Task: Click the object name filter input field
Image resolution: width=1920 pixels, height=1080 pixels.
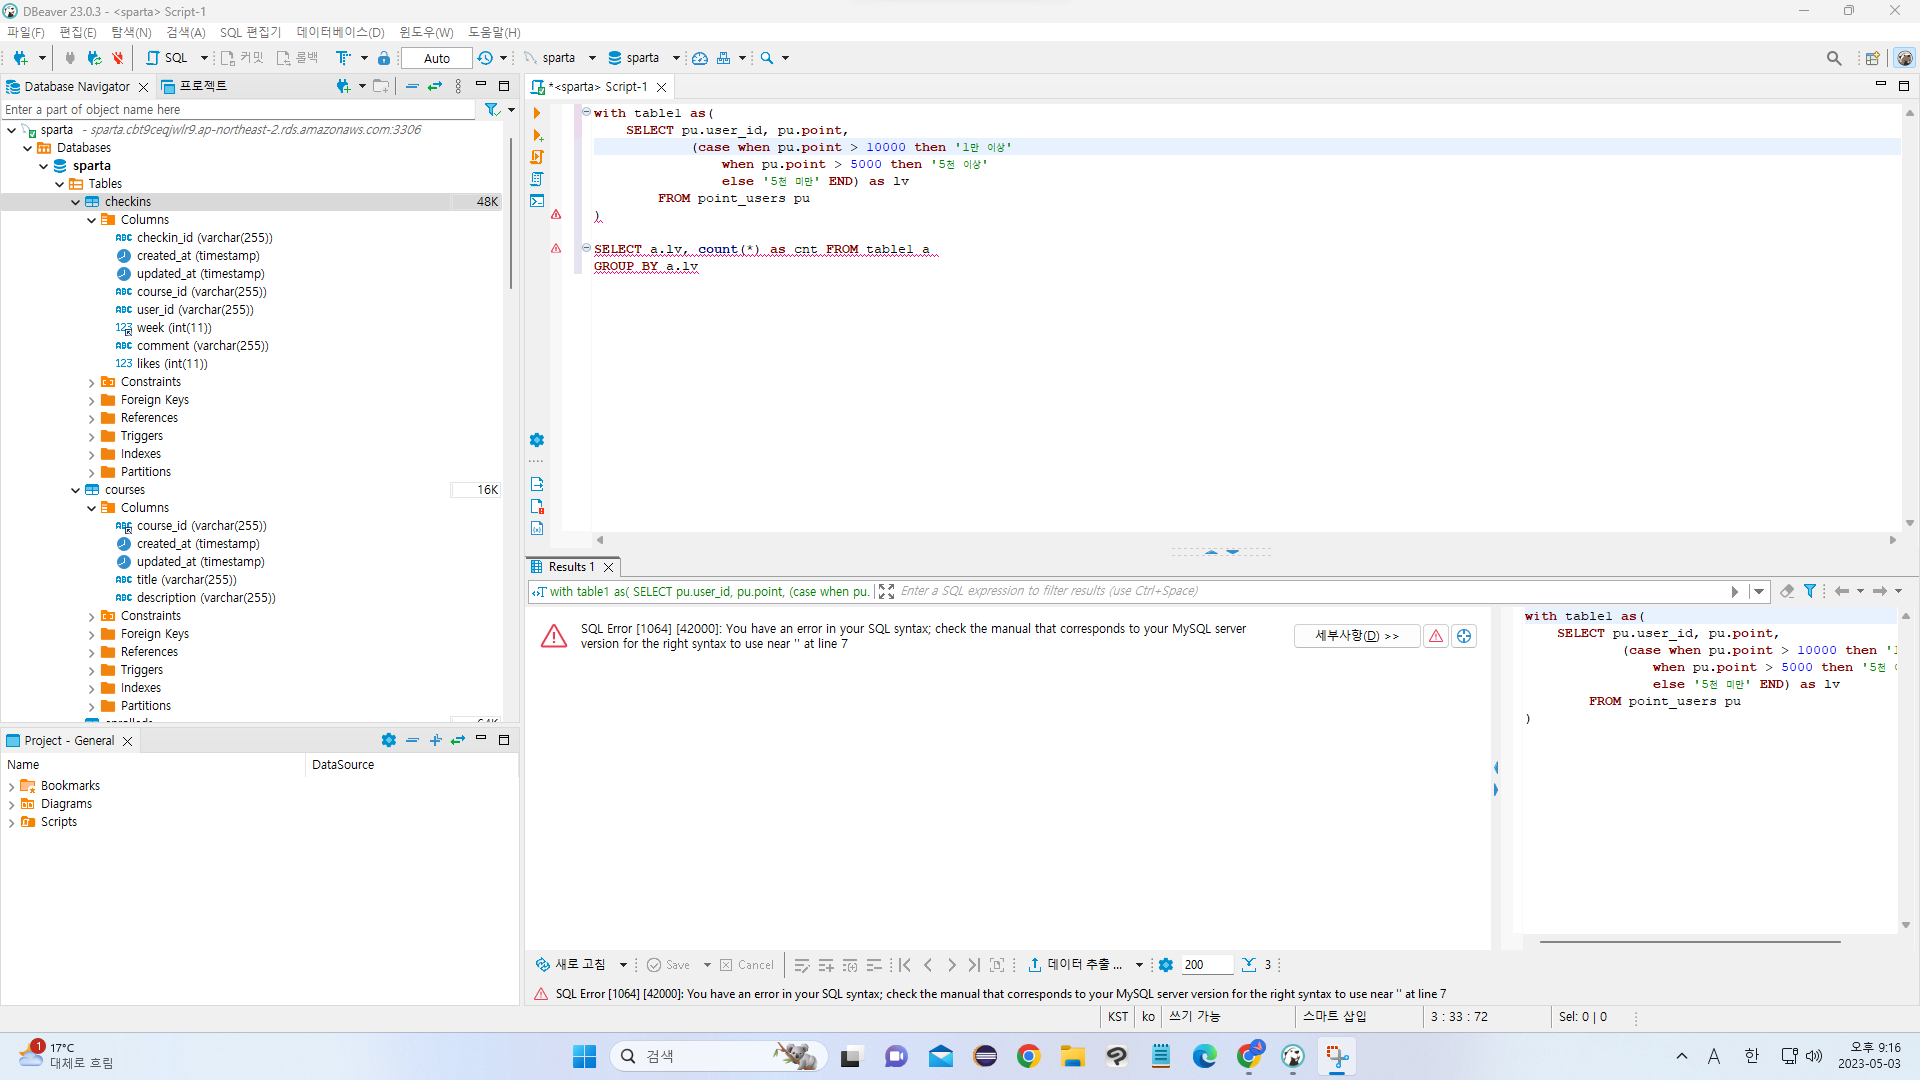Action: [240, 110]
